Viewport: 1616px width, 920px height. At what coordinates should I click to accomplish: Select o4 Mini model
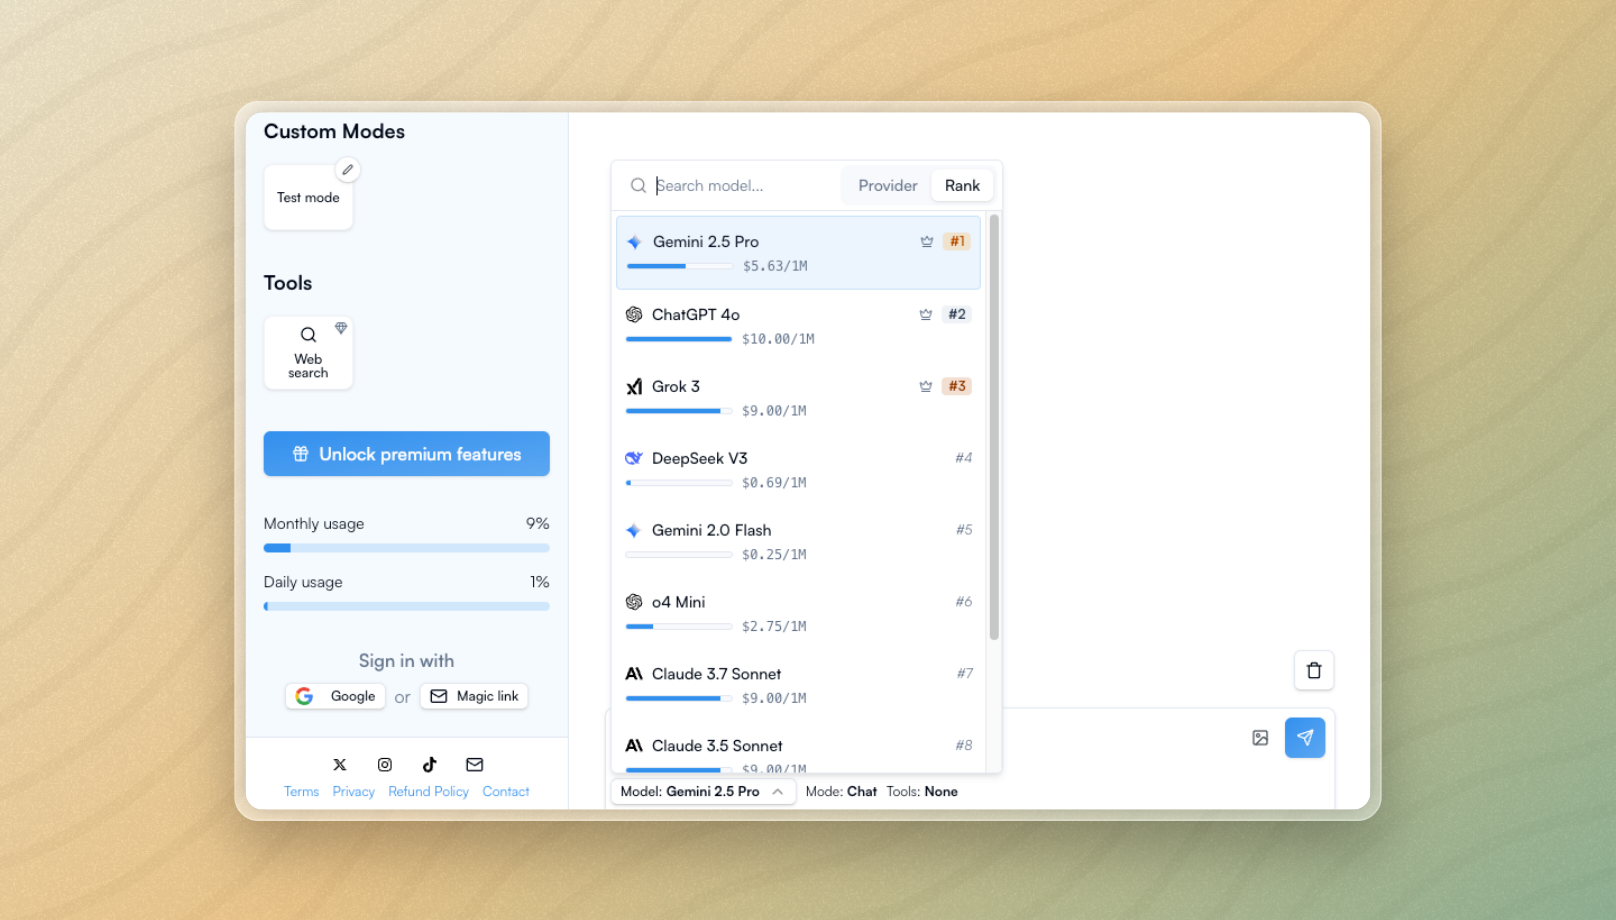pyautogui.click(x=798, y=614)
